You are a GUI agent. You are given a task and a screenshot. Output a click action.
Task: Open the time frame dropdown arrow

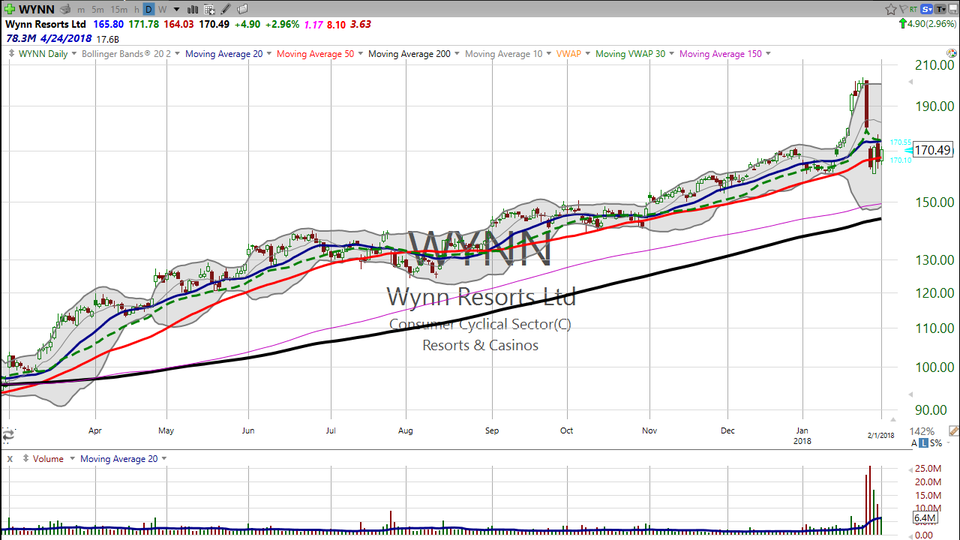[177, 10]
